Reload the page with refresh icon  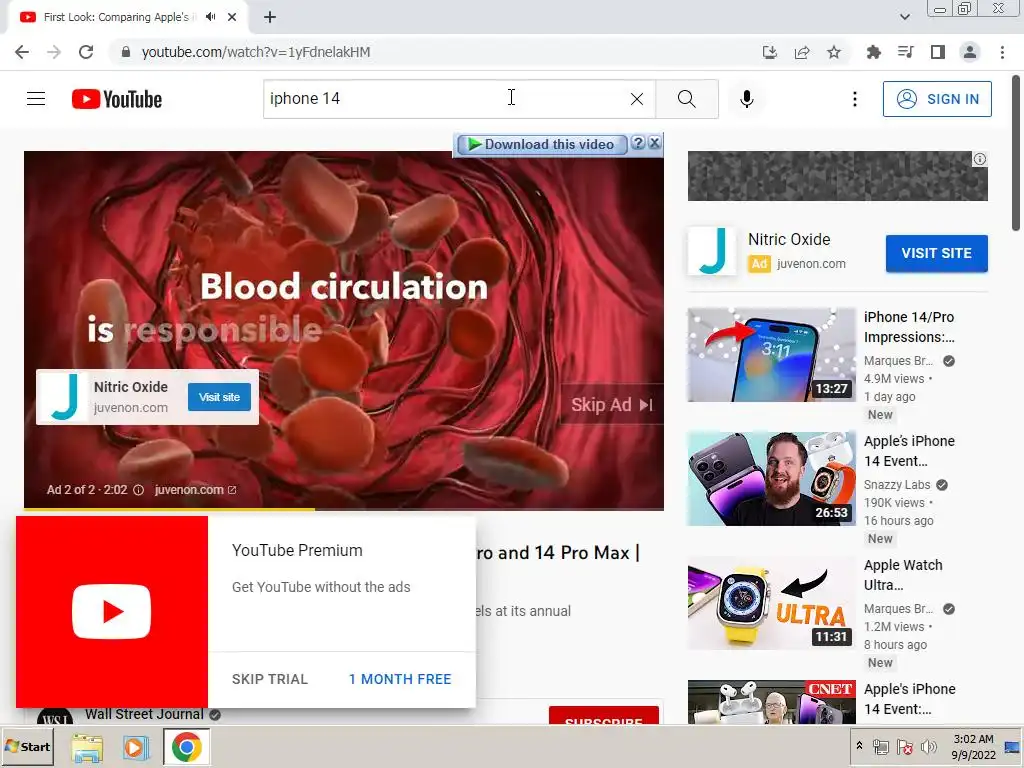coord(86,52)
